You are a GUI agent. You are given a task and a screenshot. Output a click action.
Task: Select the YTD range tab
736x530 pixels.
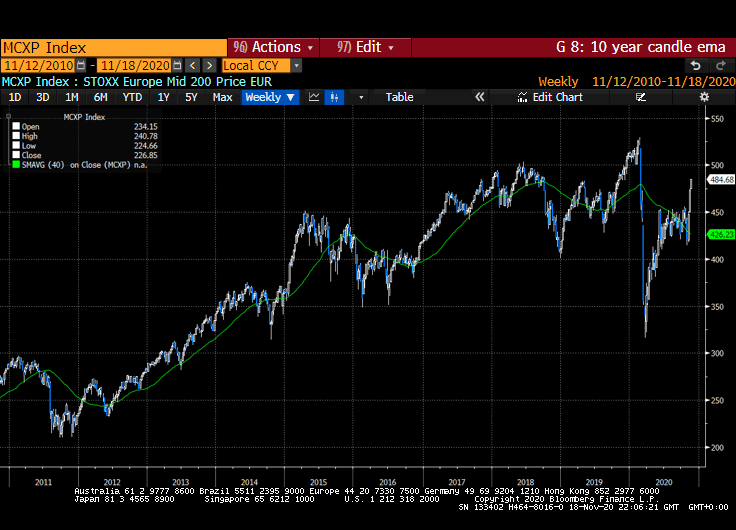[x=132, y=97]
